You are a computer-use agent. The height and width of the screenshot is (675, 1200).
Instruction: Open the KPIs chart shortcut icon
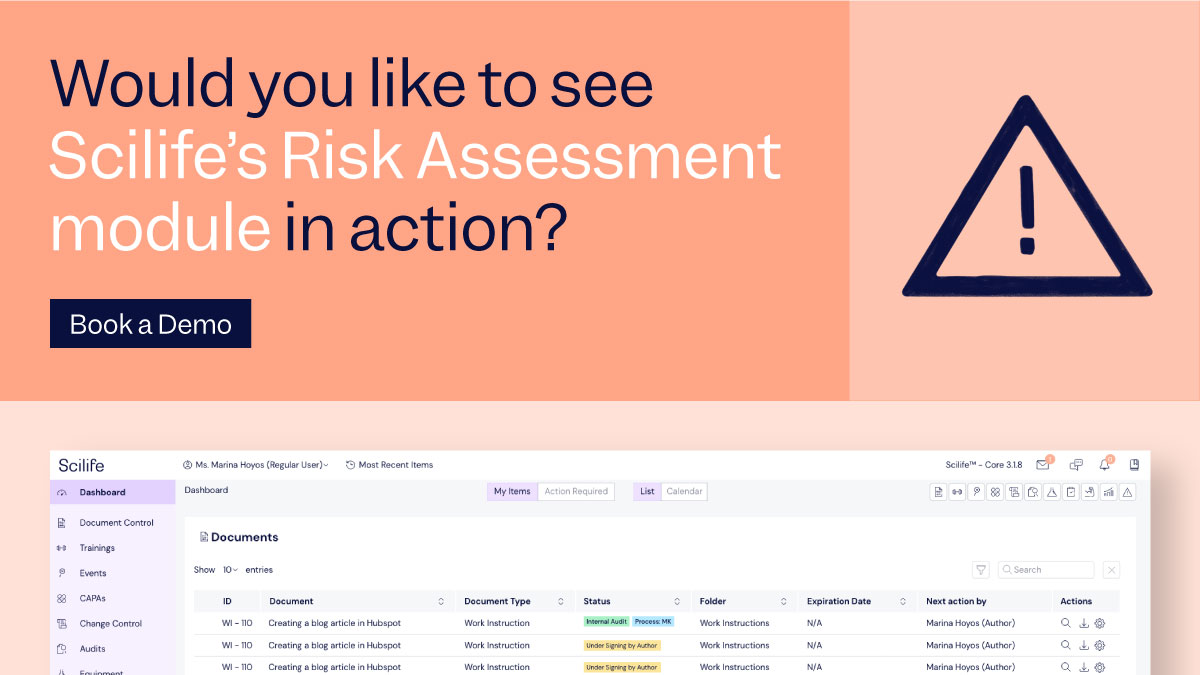(x=1109, y=491)
